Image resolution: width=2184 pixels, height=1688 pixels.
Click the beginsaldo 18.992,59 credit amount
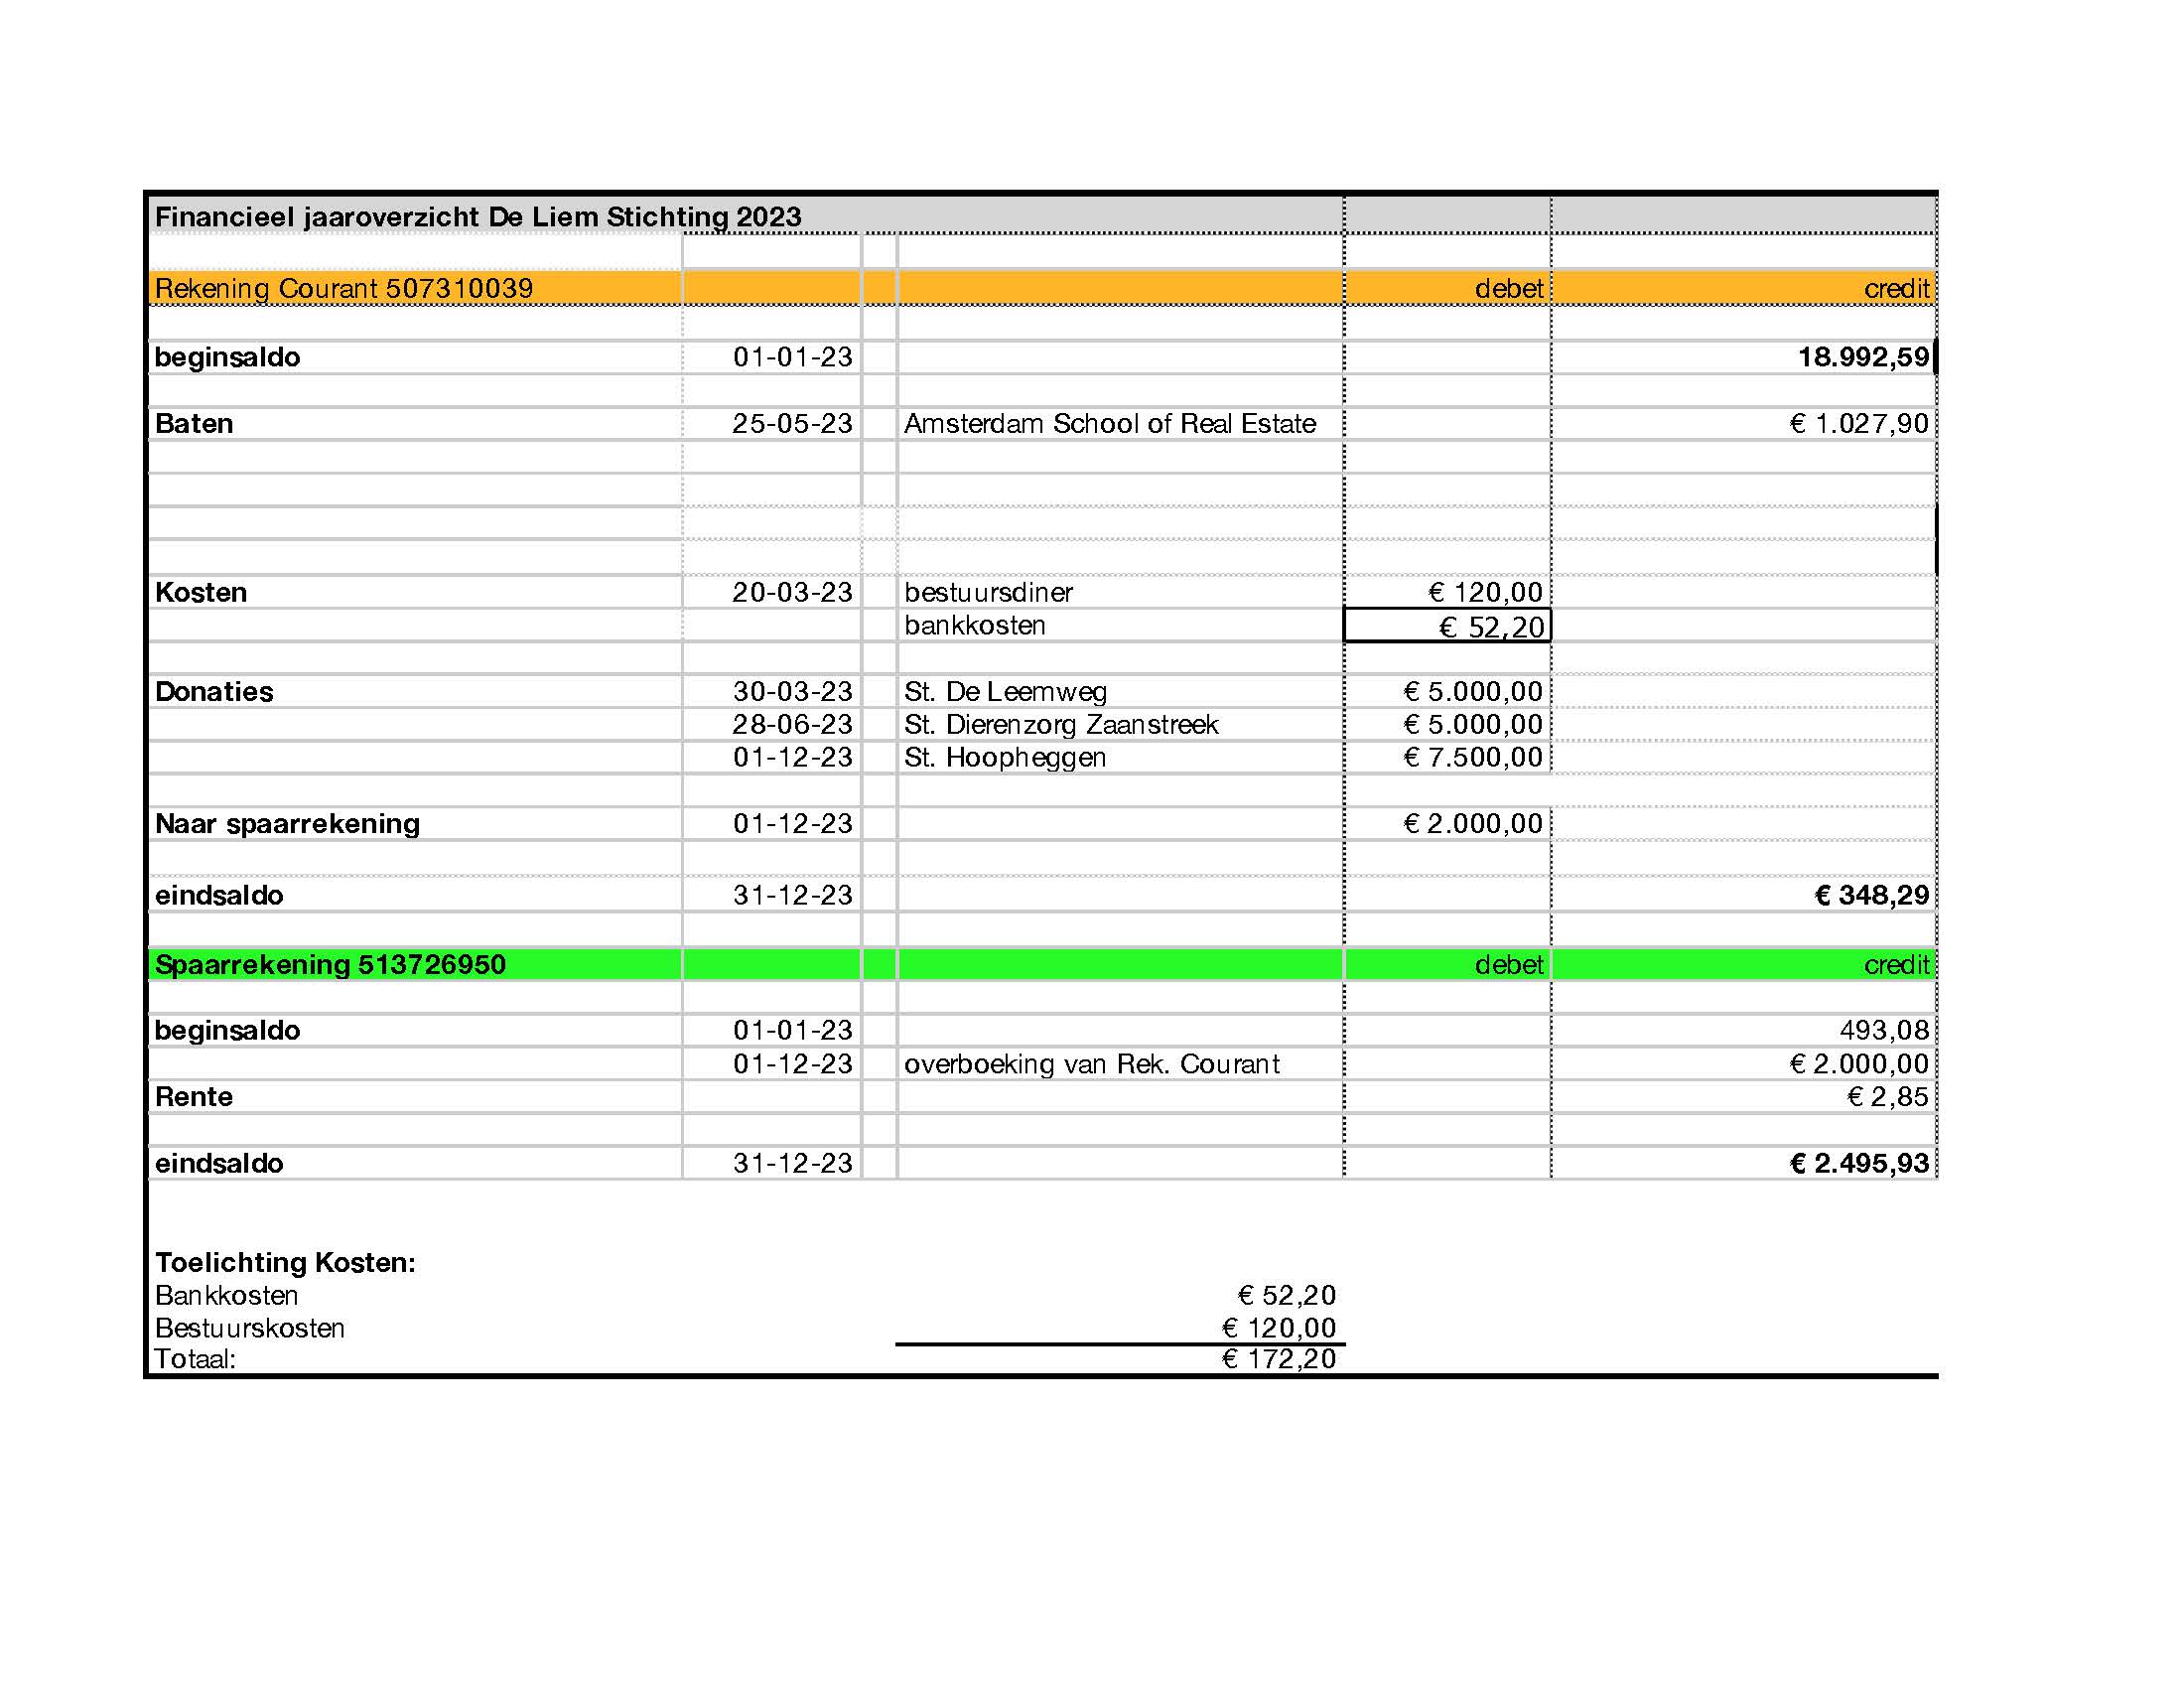(1862, 357)
